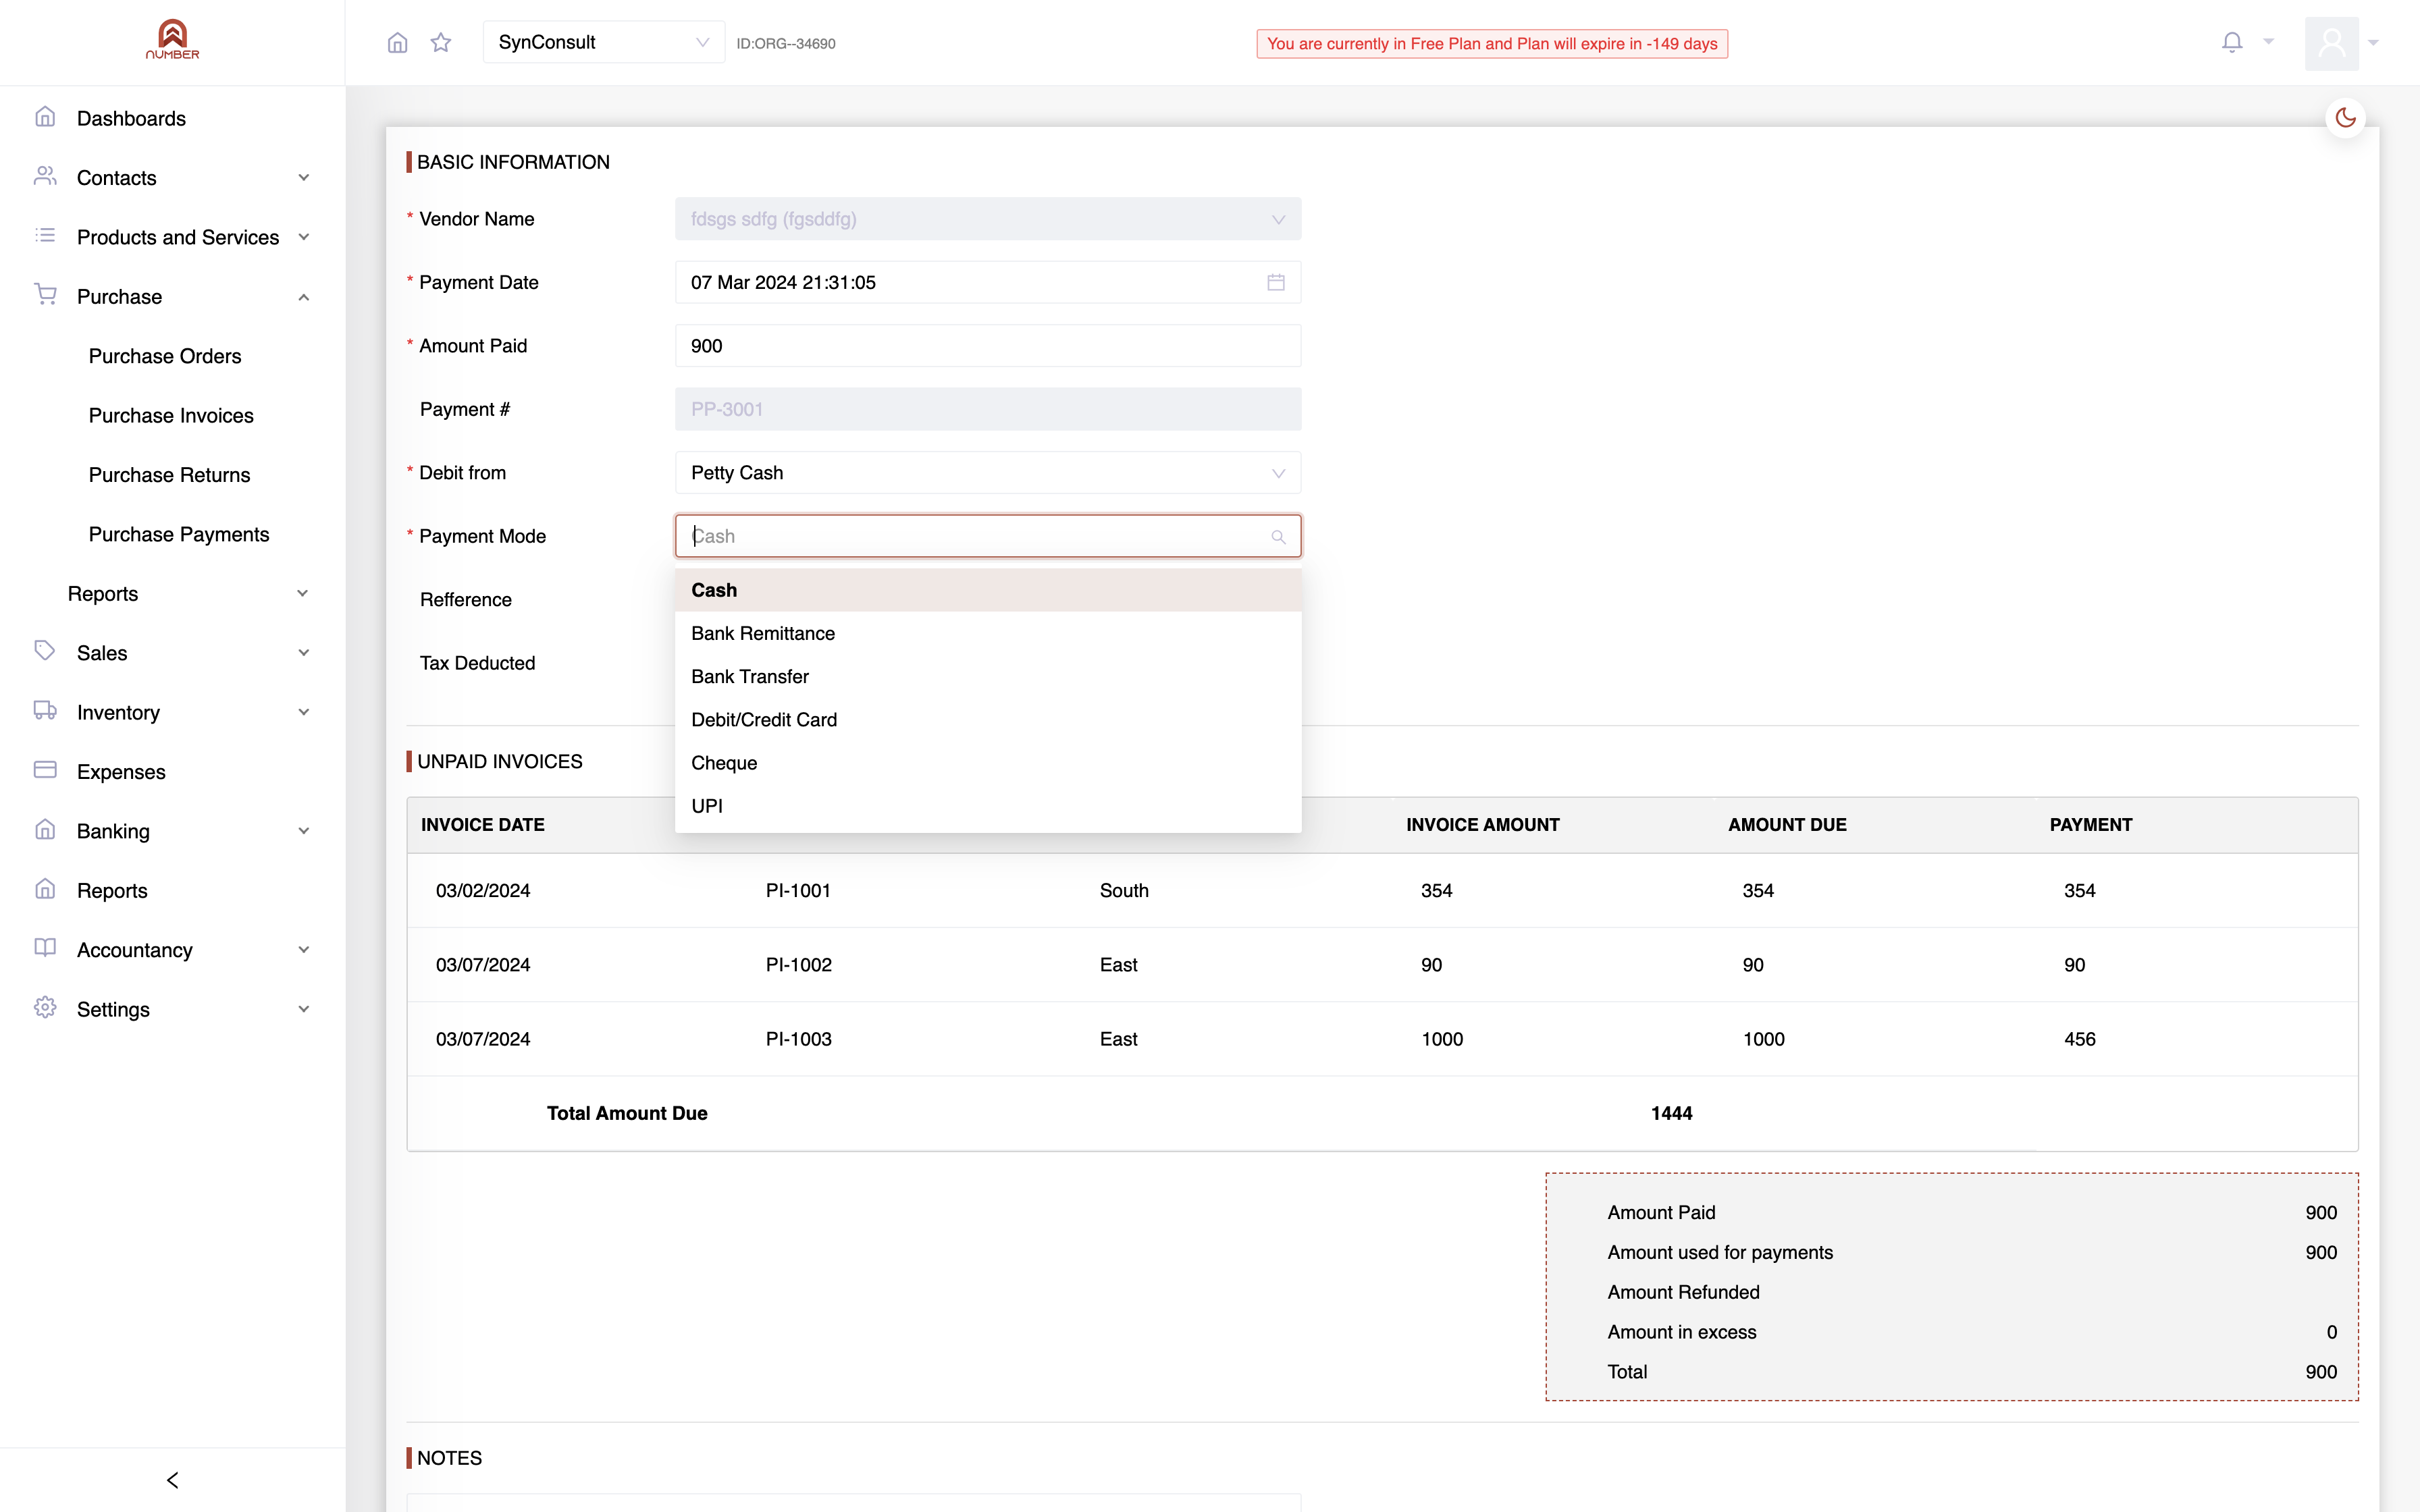
Task: Open SynConsult organization dropdown
Action: 604,42
